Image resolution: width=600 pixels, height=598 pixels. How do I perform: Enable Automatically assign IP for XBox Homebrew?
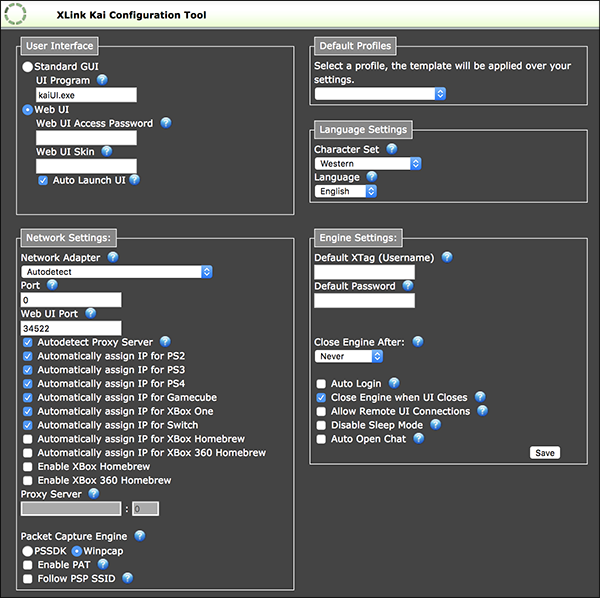tap(28, 439)
